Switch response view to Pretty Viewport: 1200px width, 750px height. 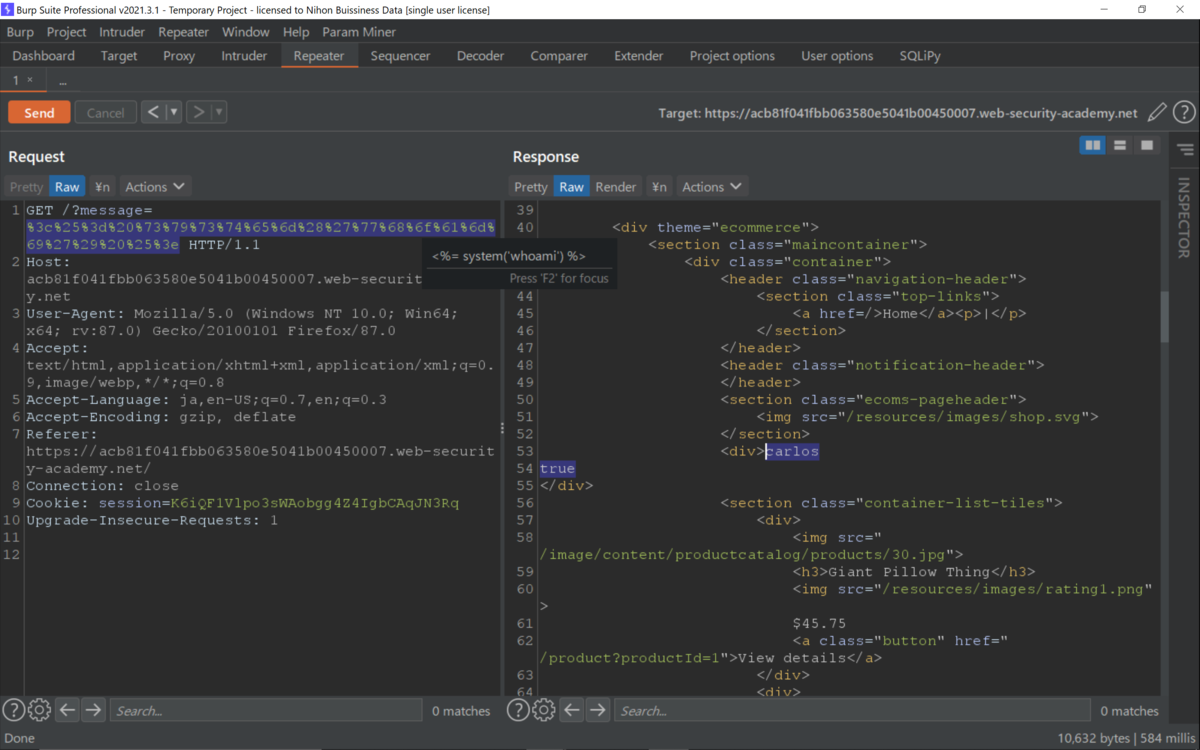pos(531,187)
